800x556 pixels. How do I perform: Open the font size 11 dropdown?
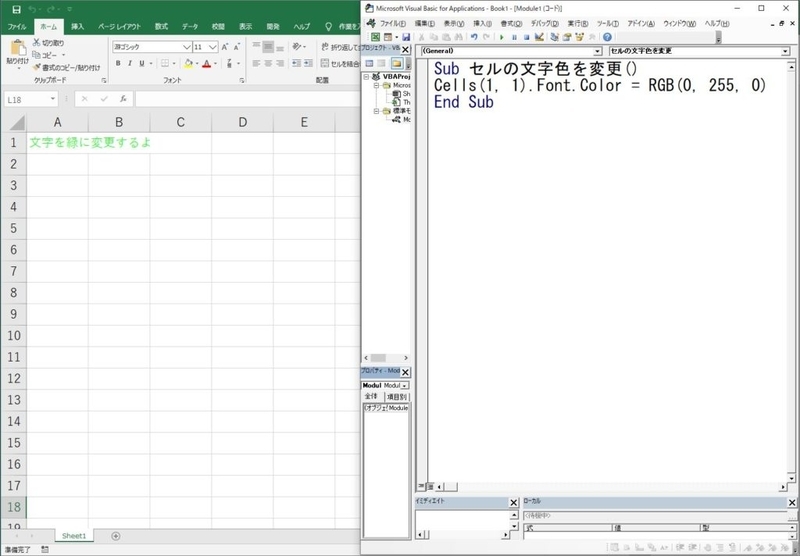pos(213,47)
